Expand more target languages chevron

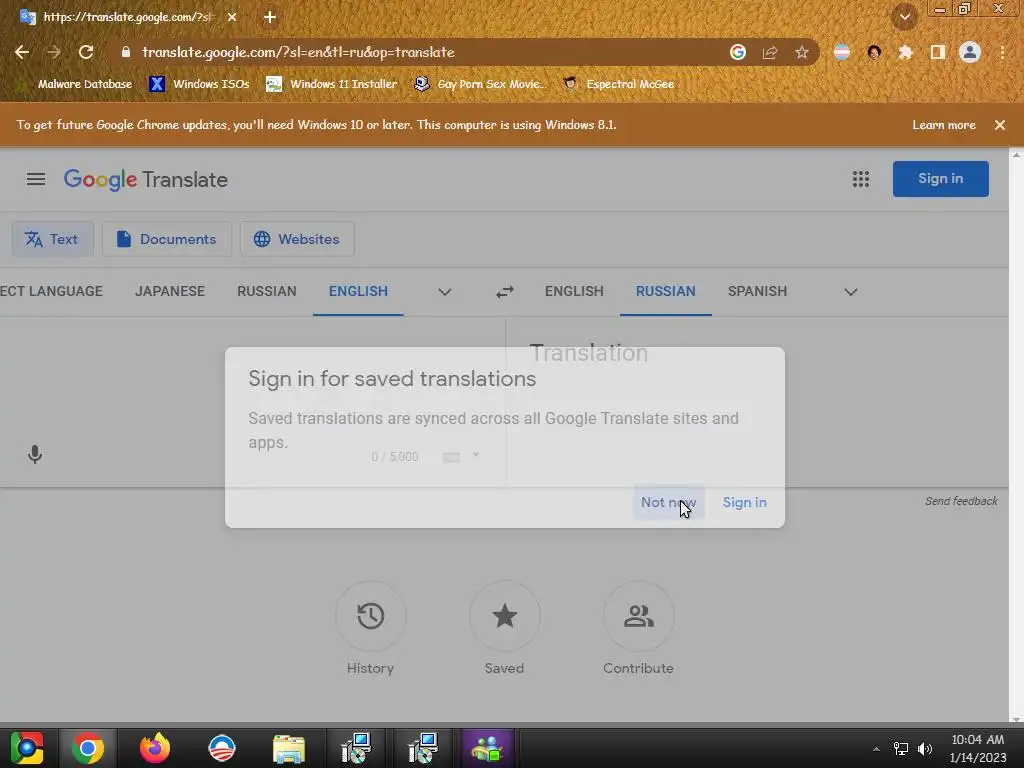coord(850,292)
